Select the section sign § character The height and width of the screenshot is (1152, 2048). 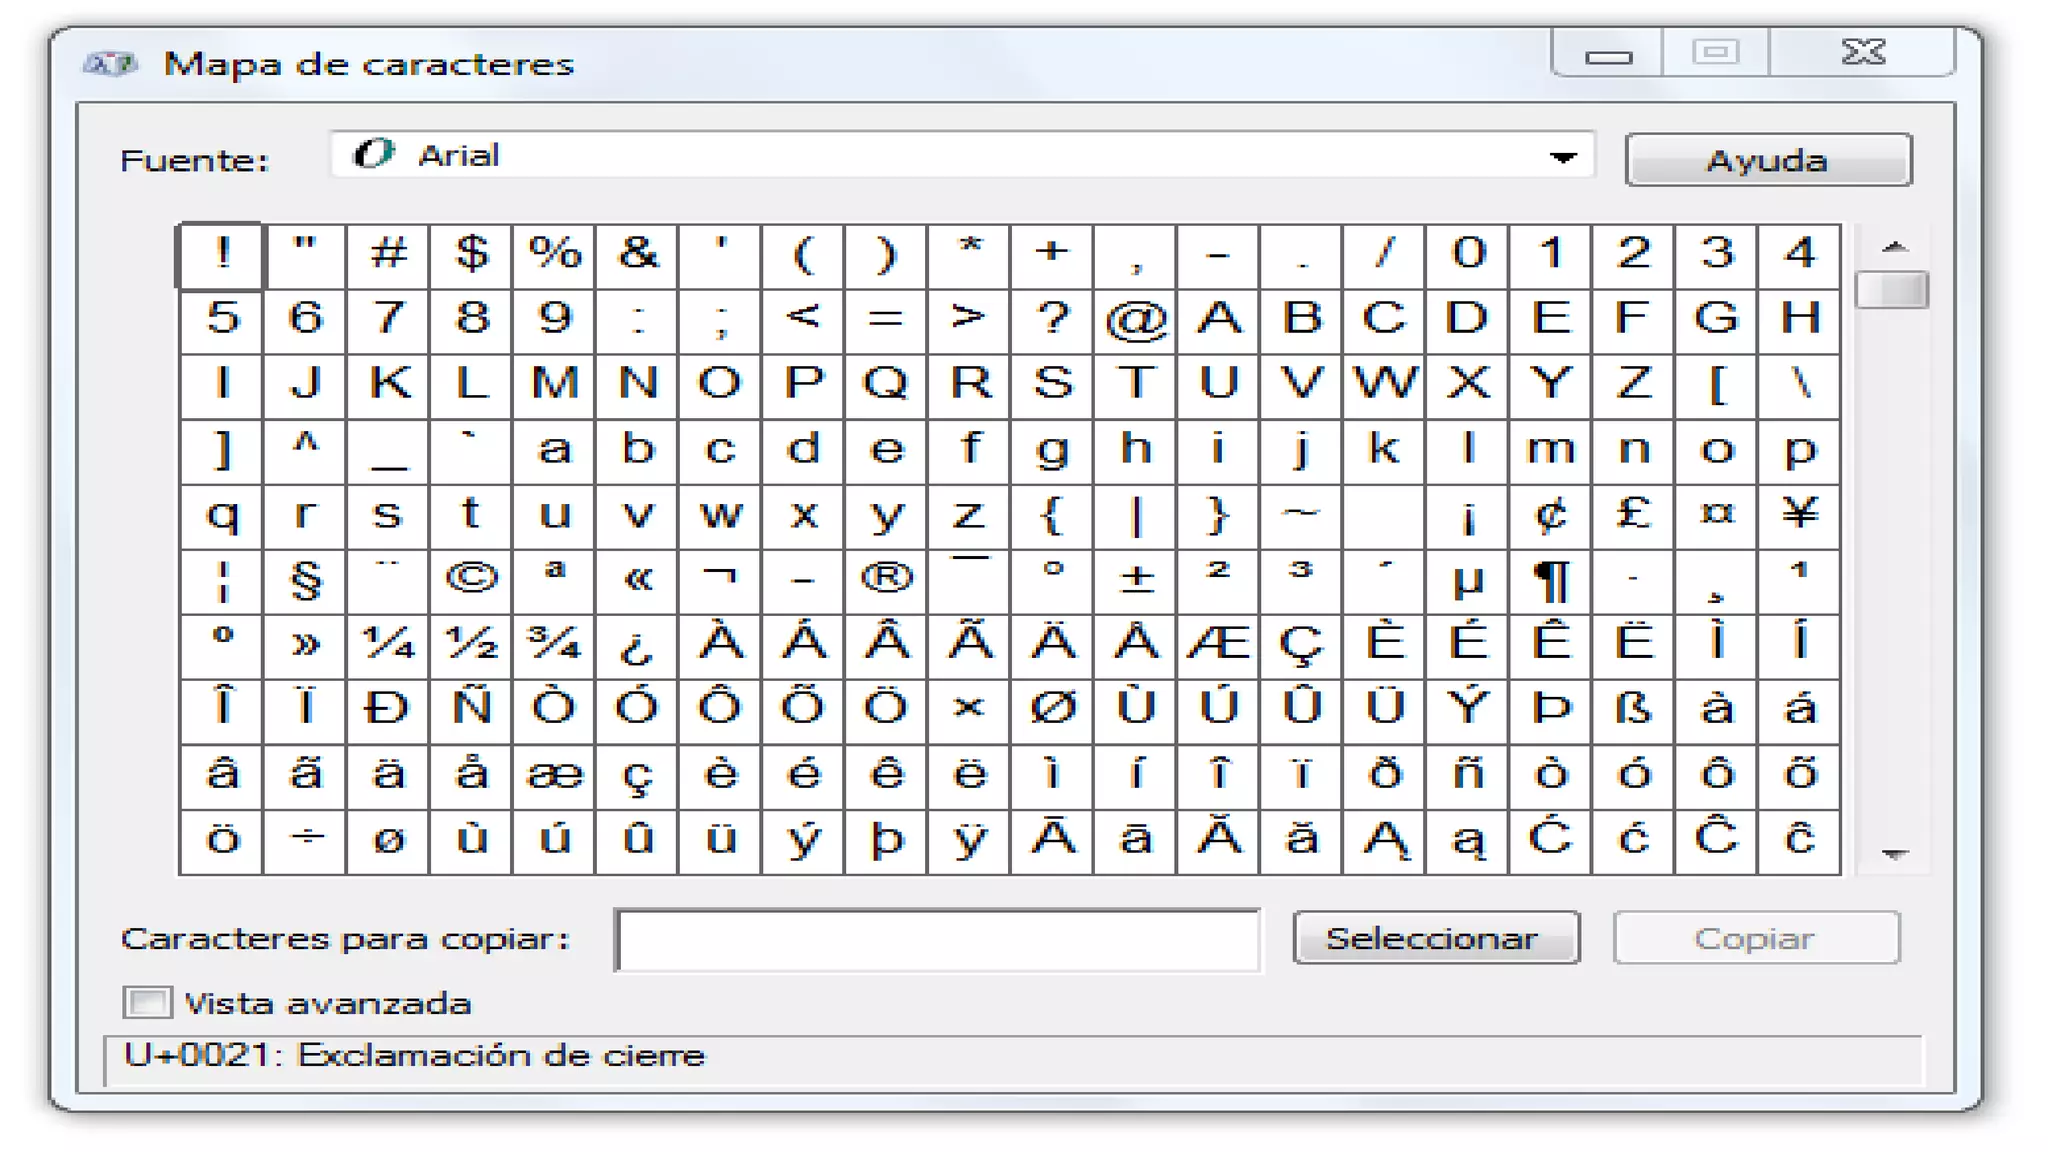point(305,579)
